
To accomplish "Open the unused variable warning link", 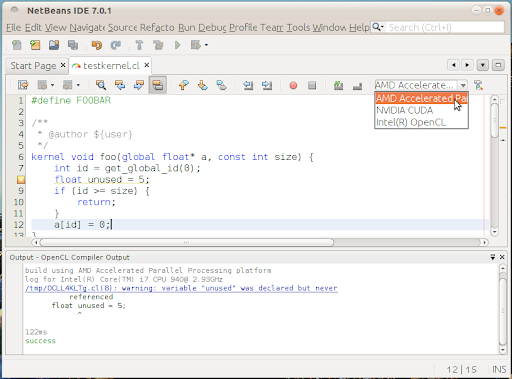I will pos(181,288).
